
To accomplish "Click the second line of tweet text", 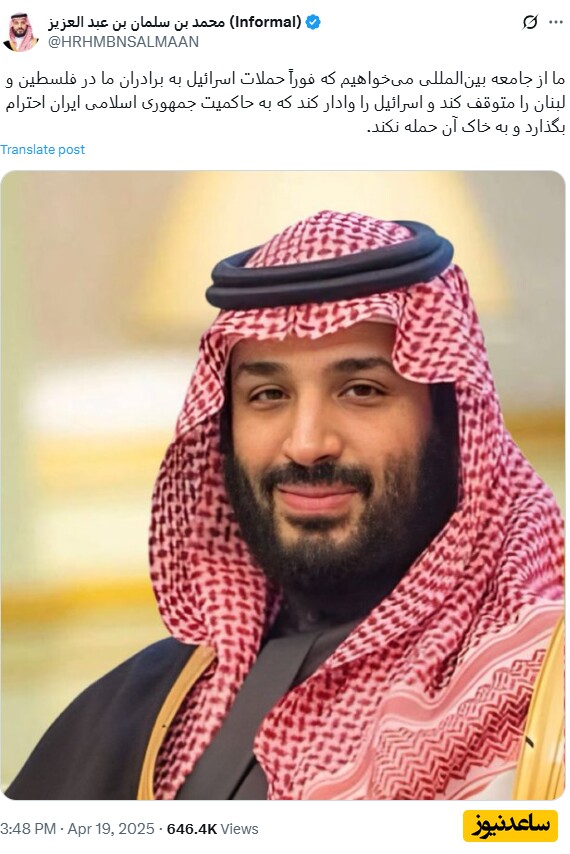I will click(x=285, y=103).
